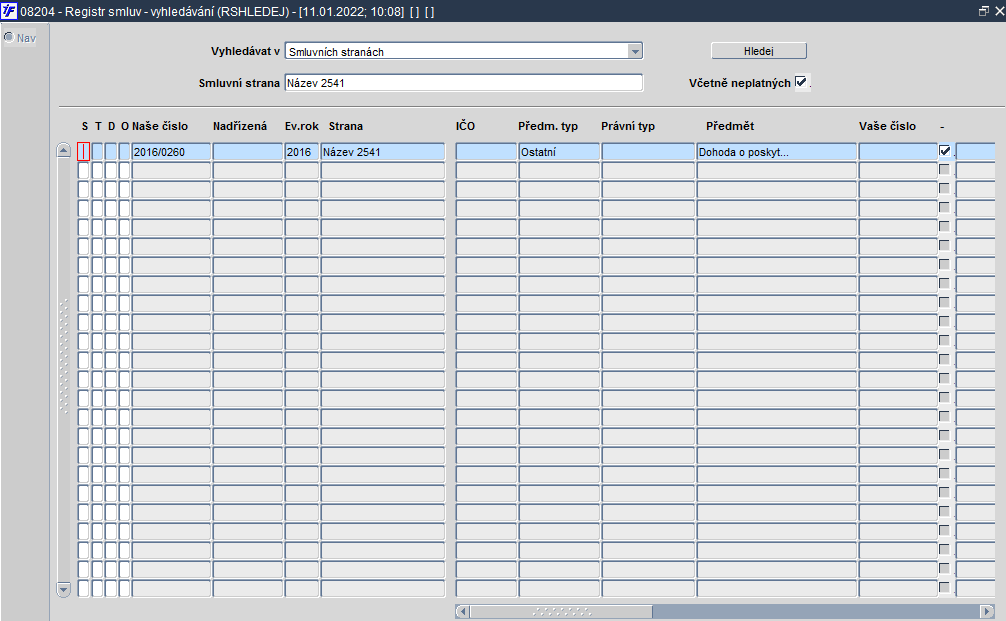Click the scroll-up arrow of the record list

[64, 150]
